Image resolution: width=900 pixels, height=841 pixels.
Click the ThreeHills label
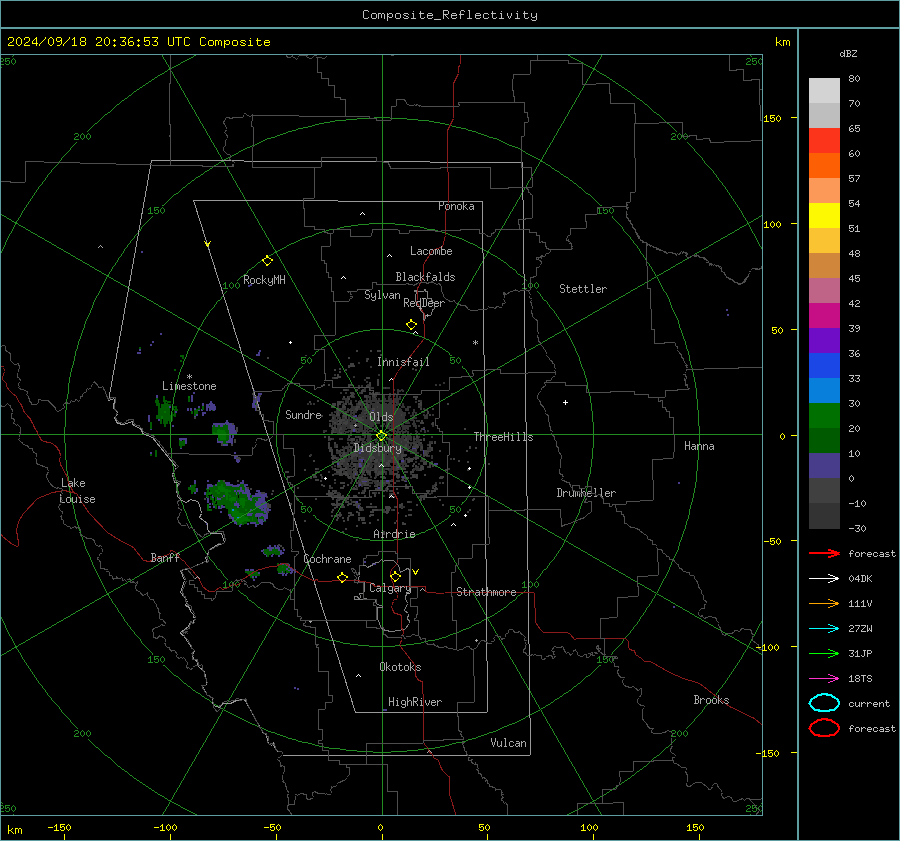[x=503, y=437]
